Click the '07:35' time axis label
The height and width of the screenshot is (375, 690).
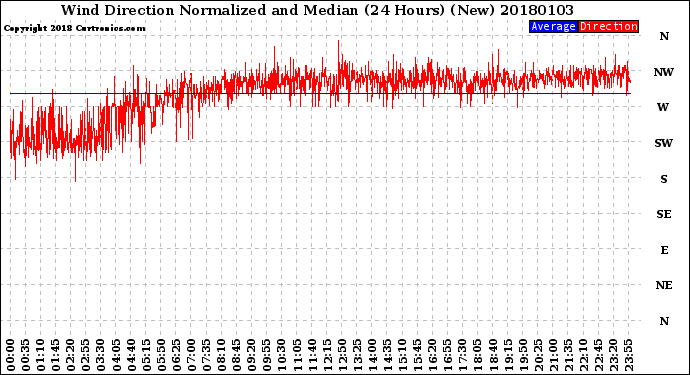tap(206, 355)
